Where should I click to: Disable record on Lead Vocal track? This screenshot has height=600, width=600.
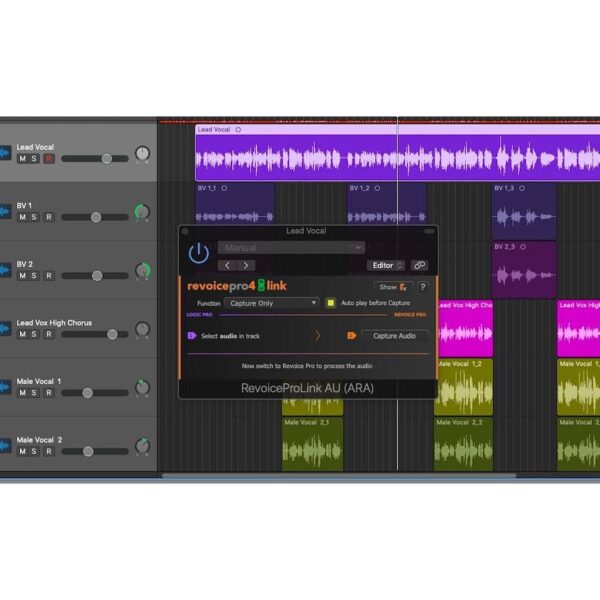pyautogui.click(x=49, y=159)
